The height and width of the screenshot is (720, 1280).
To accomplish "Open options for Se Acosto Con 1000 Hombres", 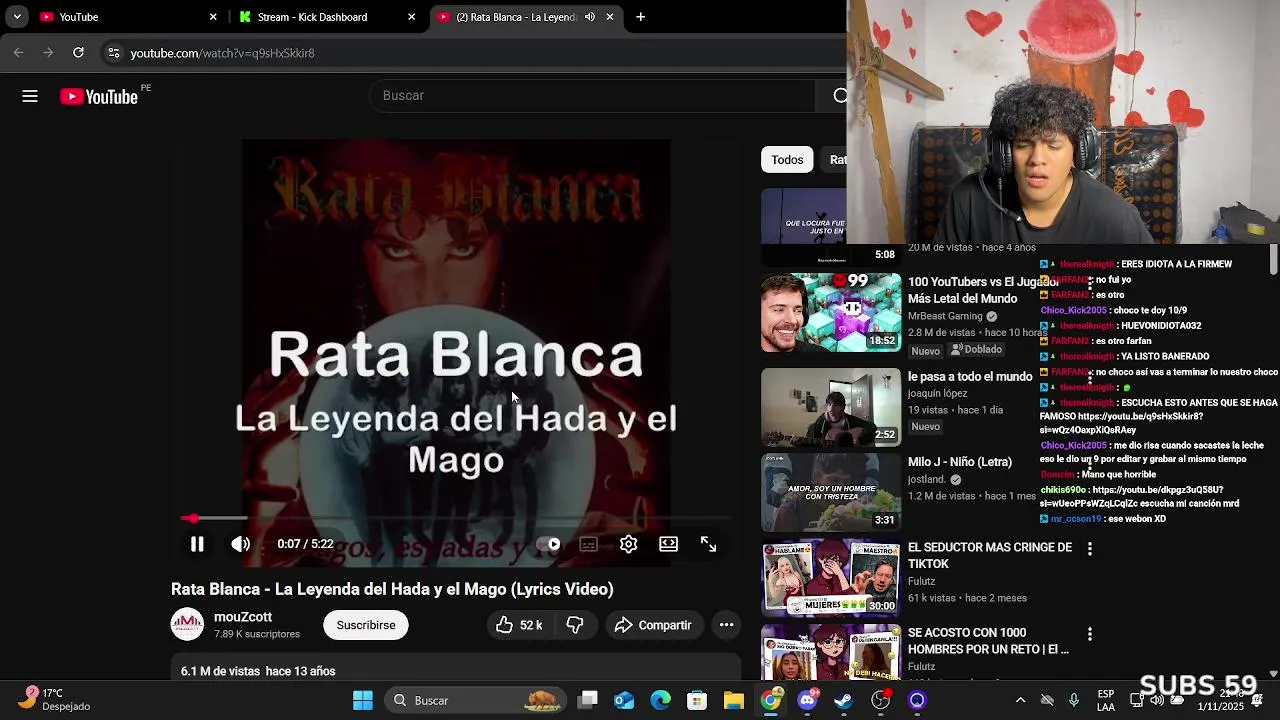I will pos(1089,634).
